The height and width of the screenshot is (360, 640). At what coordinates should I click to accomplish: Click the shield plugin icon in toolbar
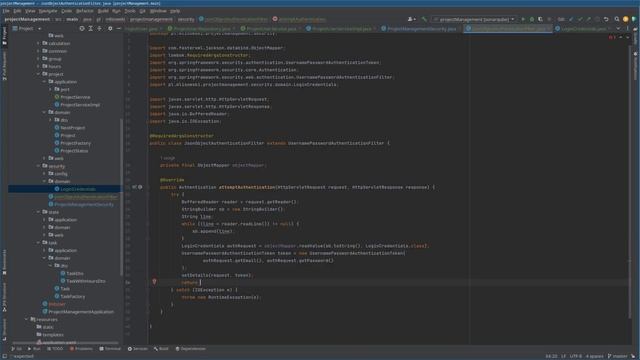(x=634, y=19)
